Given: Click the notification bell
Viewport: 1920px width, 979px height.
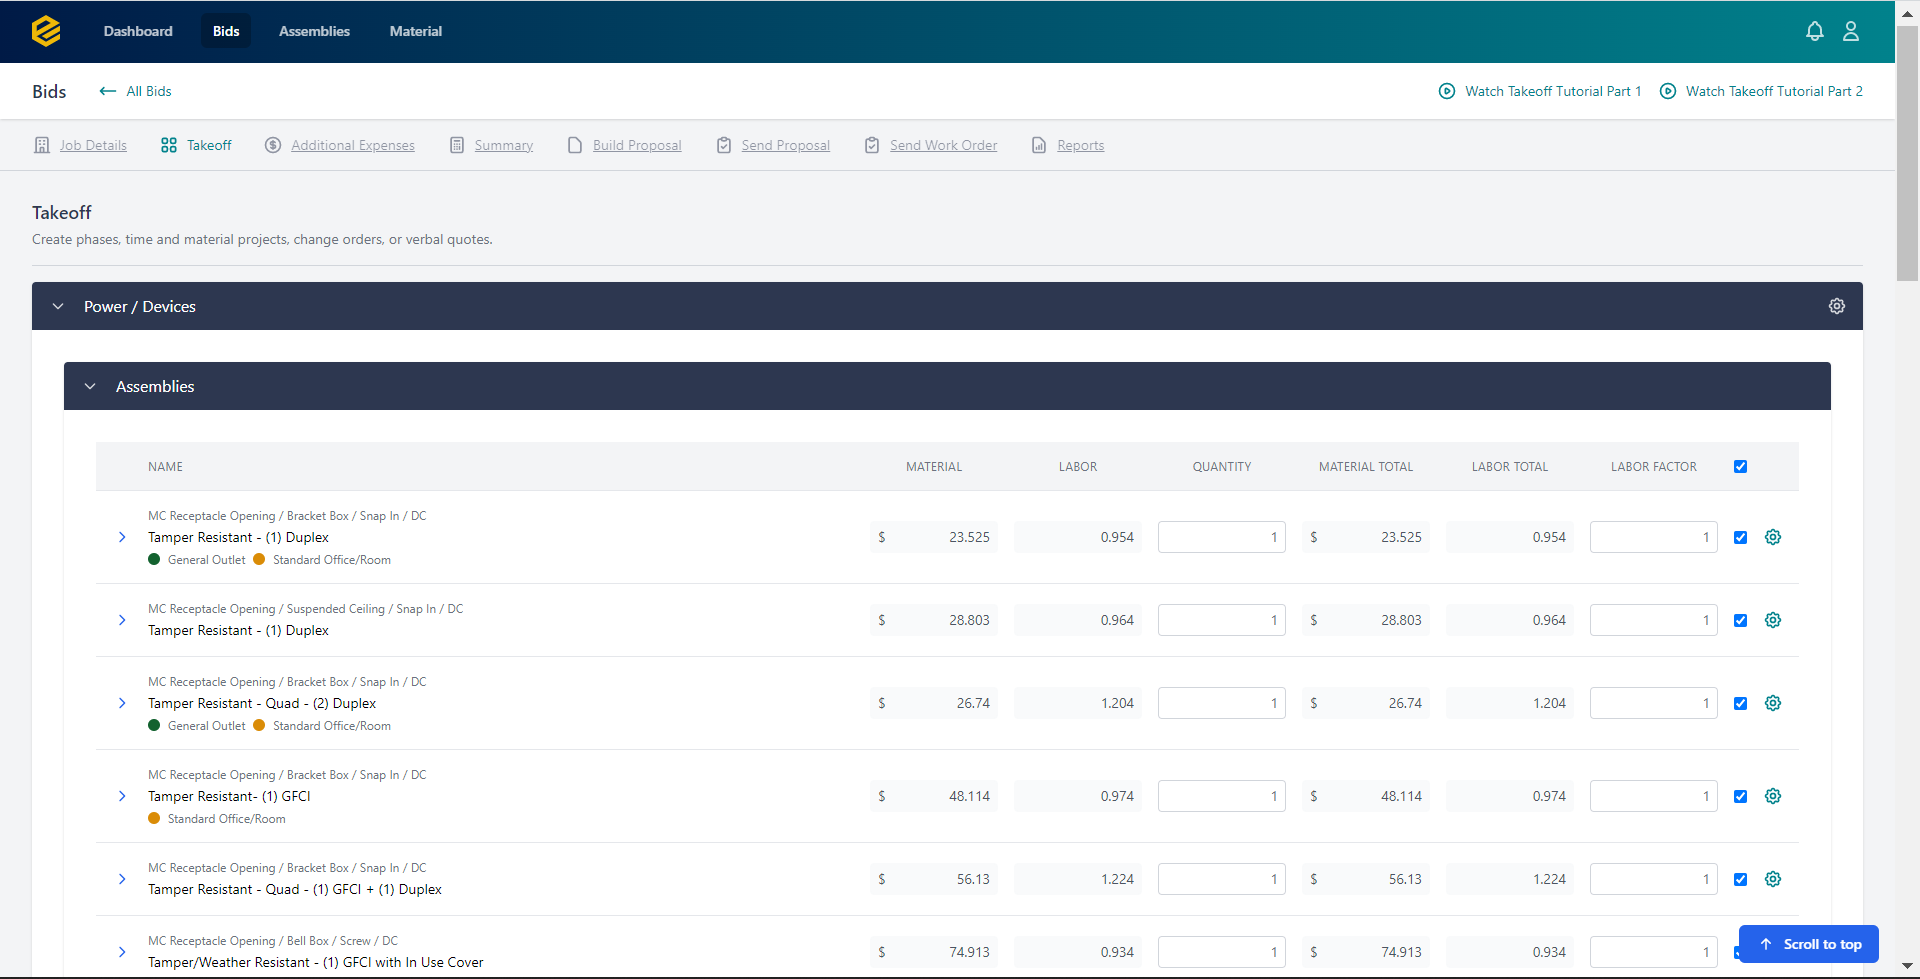Looking at the screenshot, I should click(1815, 31).
